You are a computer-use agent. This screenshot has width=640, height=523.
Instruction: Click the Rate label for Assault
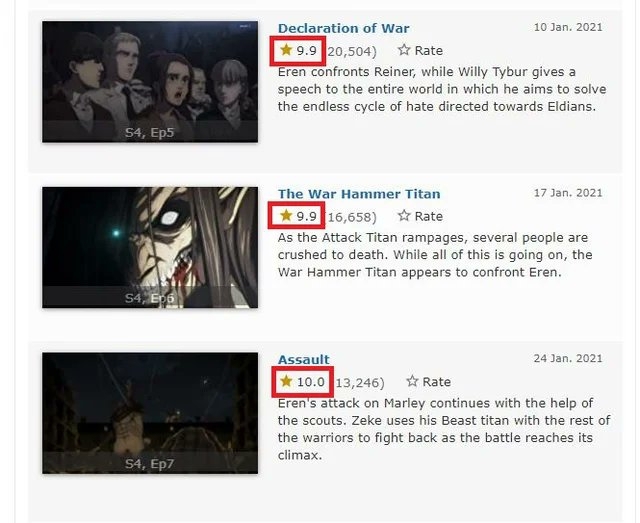437,382
